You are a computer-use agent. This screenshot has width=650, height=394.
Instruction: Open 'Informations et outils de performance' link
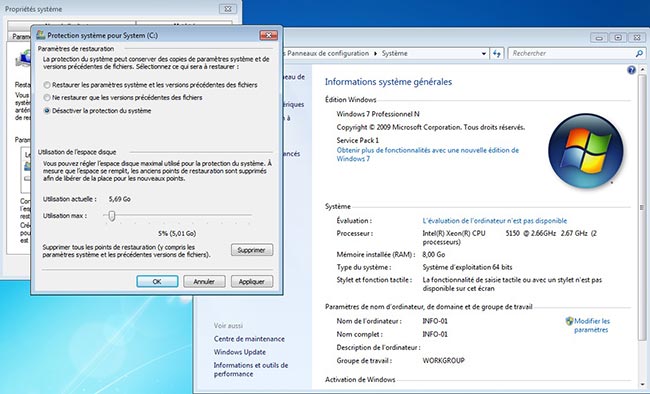point(250,370)
